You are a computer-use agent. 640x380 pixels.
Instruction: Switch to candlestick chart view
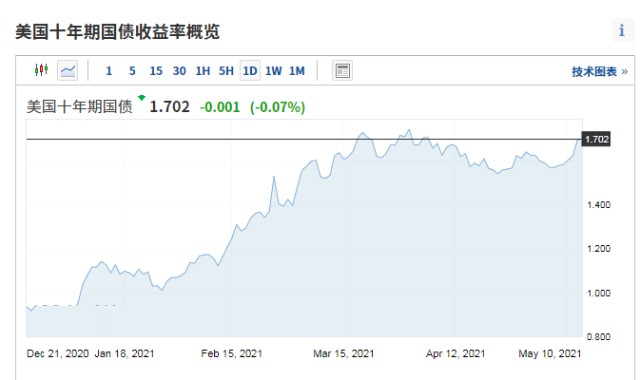[x=41, y=70]
